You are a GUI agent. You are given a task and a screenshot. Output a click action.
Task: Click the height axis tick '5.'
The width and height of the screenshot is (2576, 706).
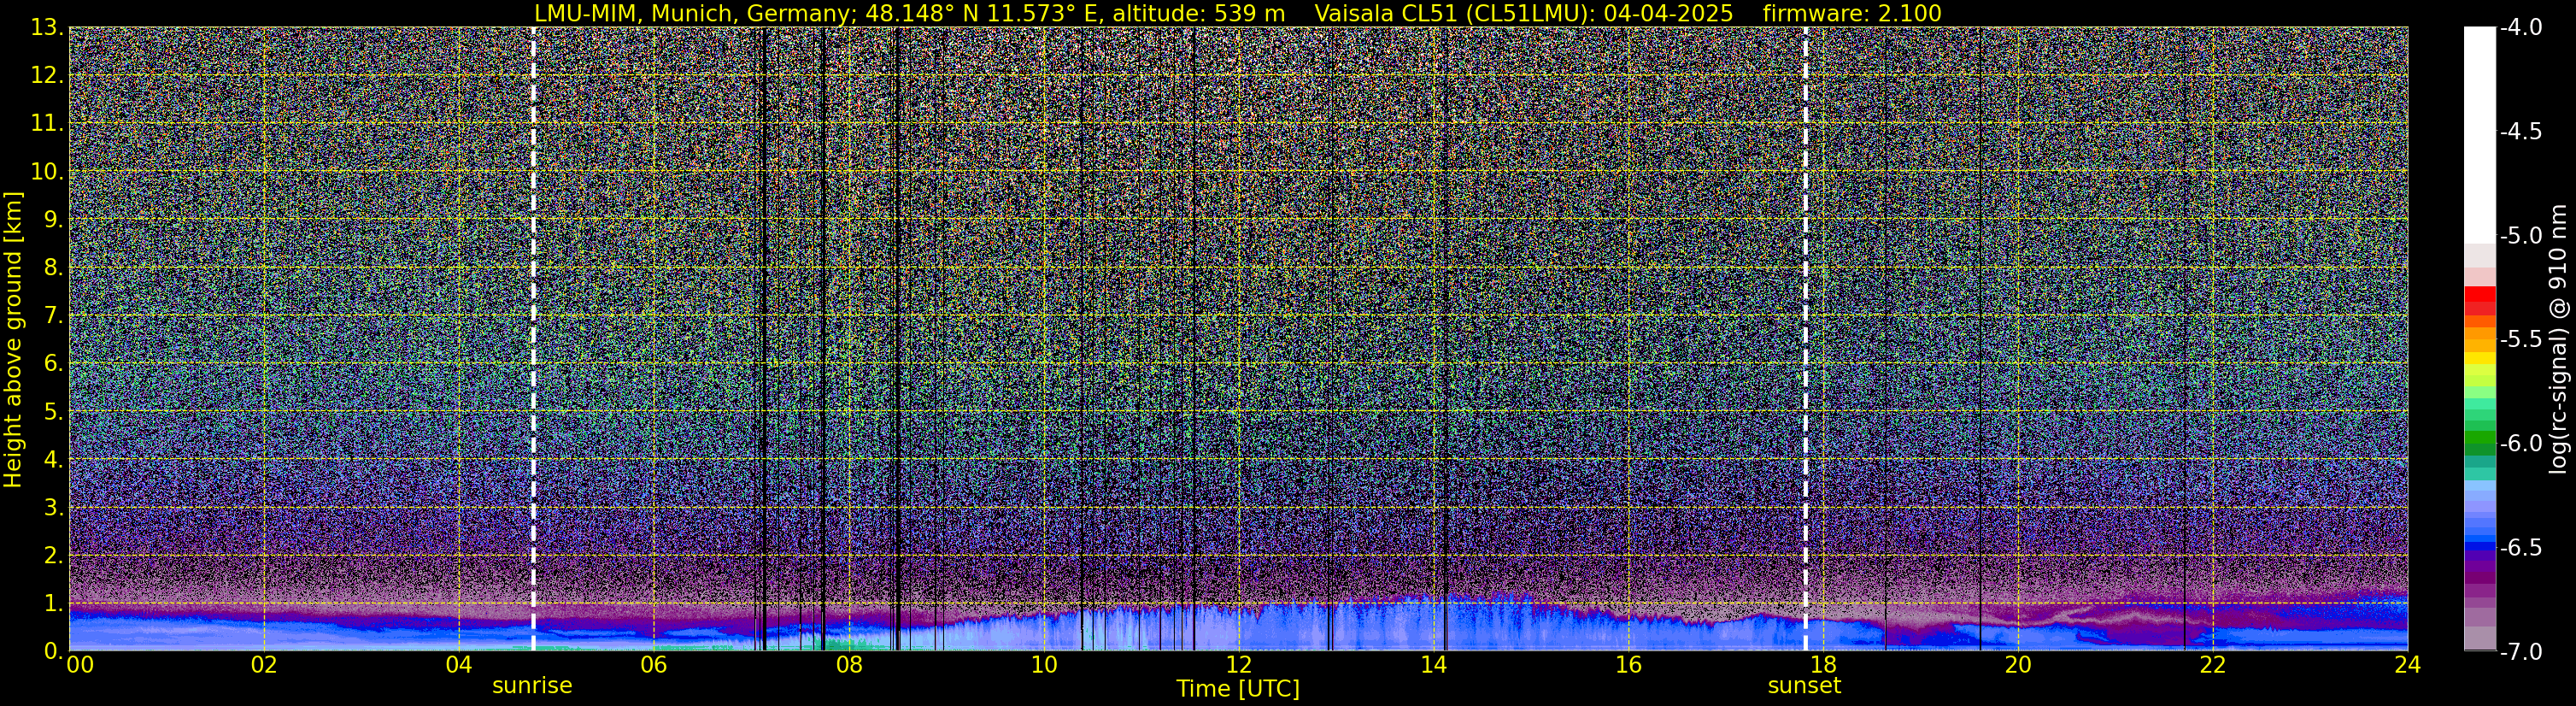click(54, 412)
